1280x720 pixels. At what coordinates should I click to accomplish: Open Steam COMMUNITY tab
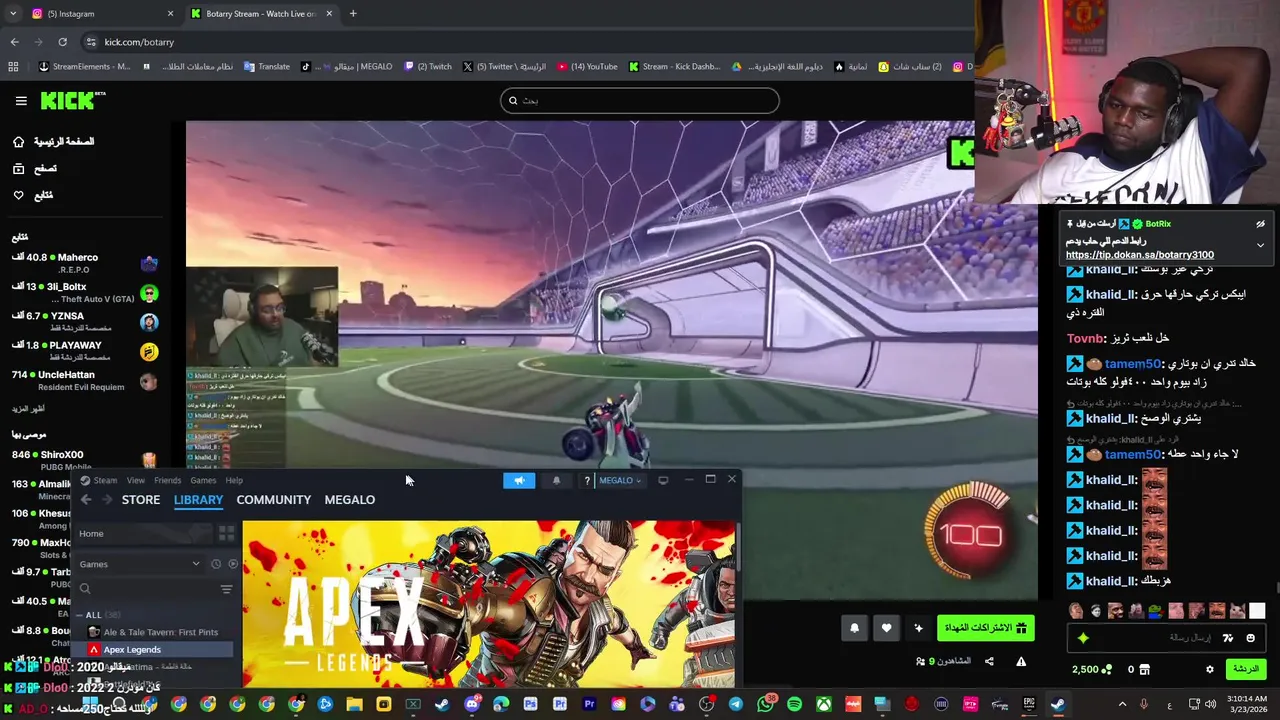pyautogui.click(x=274, y=500)
